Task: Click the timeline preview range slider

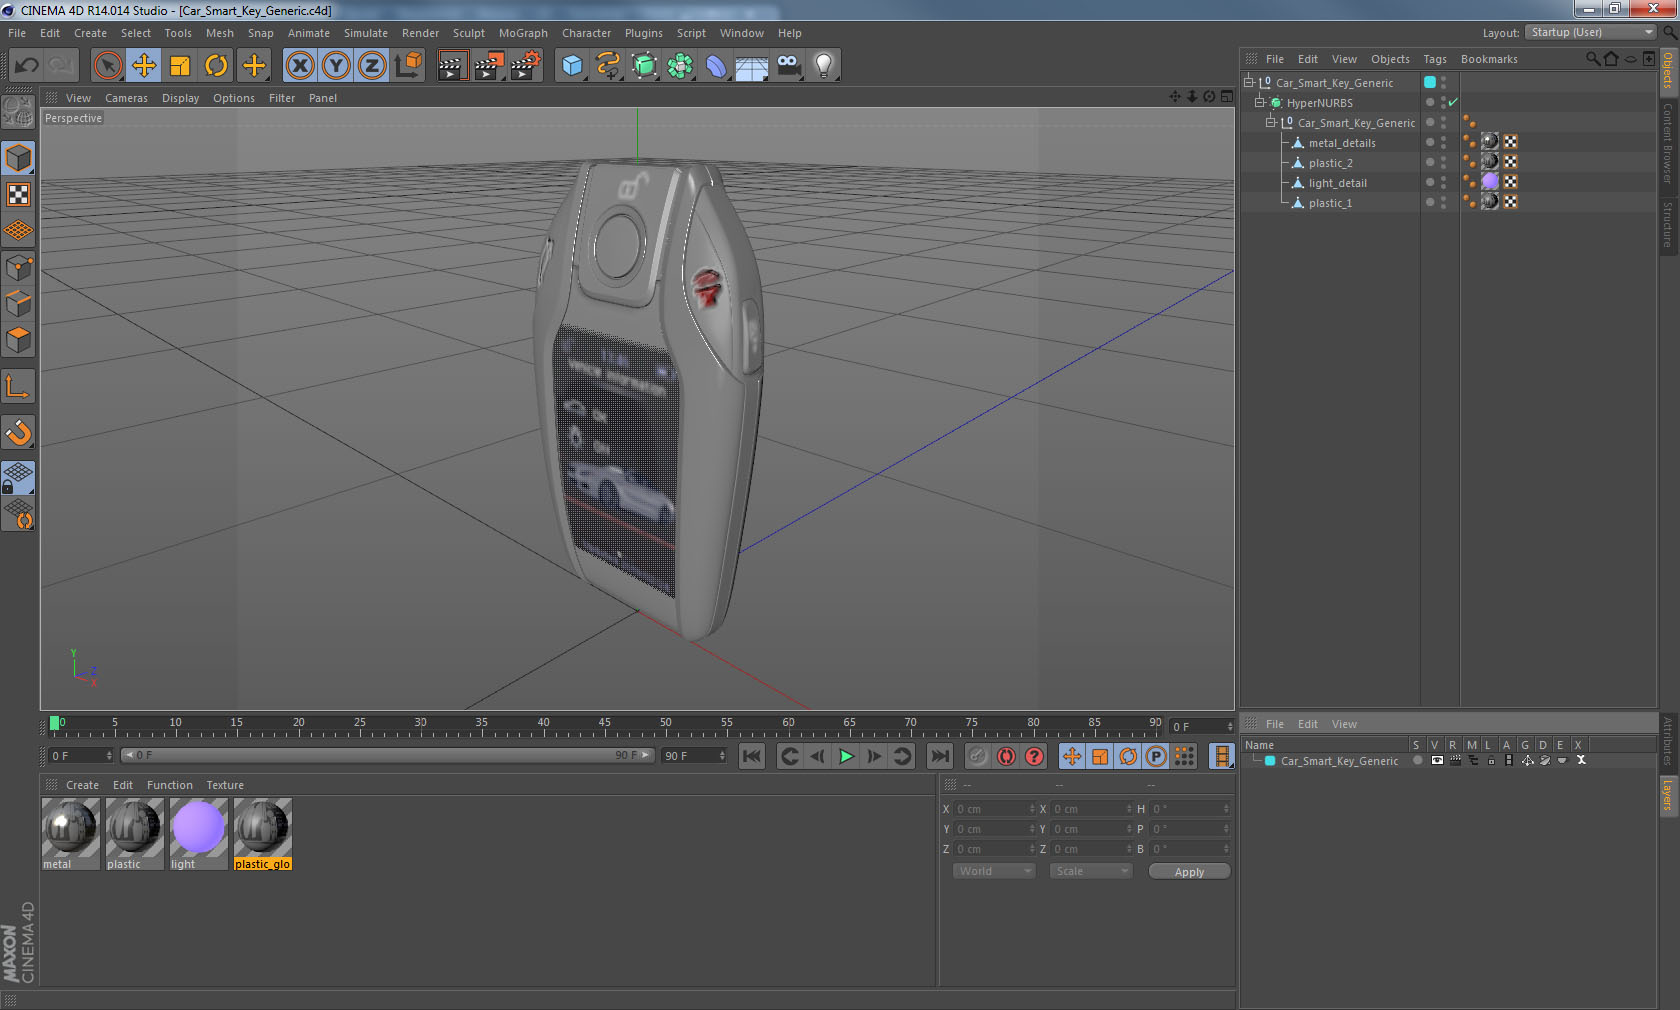Action: (388, 755)
